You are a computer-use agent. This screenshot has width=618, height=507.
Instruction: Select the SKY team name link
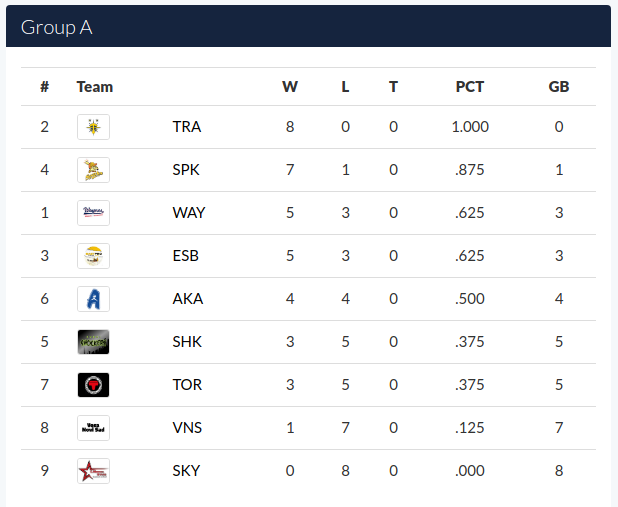pos(186,471)
